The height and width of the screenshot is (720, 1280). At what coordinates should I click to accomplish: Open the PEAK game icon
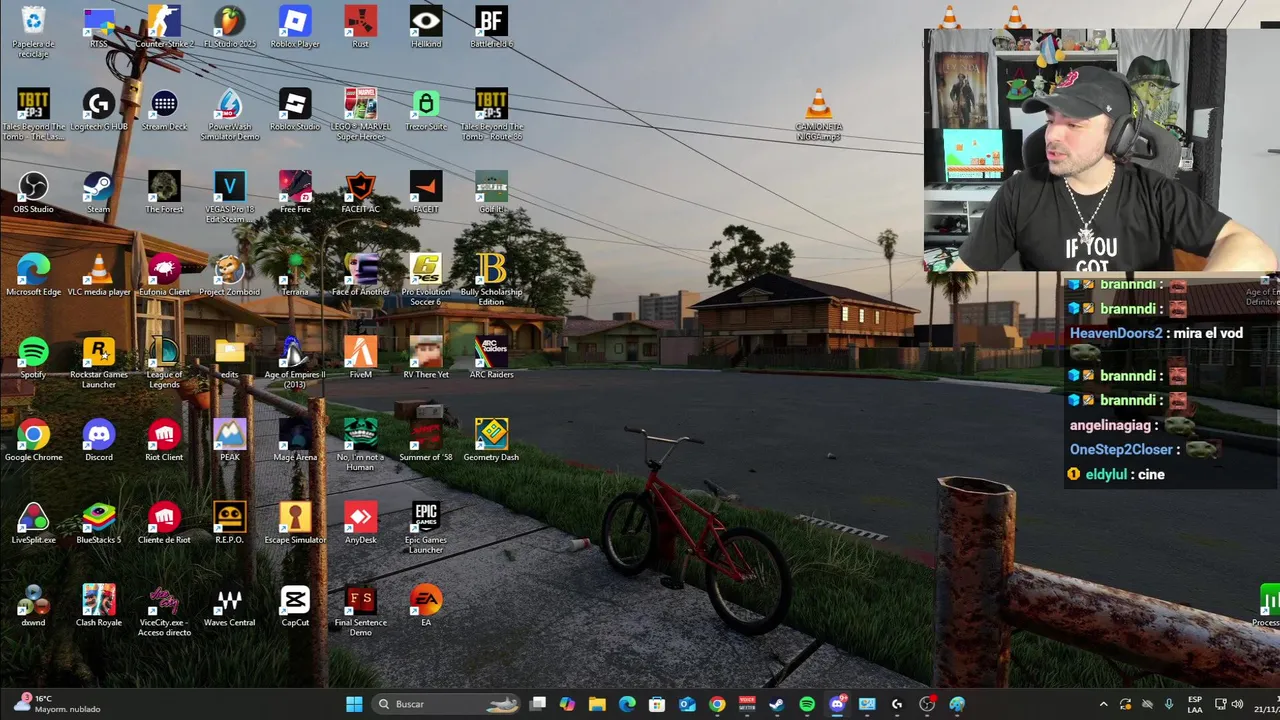[x=229, y=441]
